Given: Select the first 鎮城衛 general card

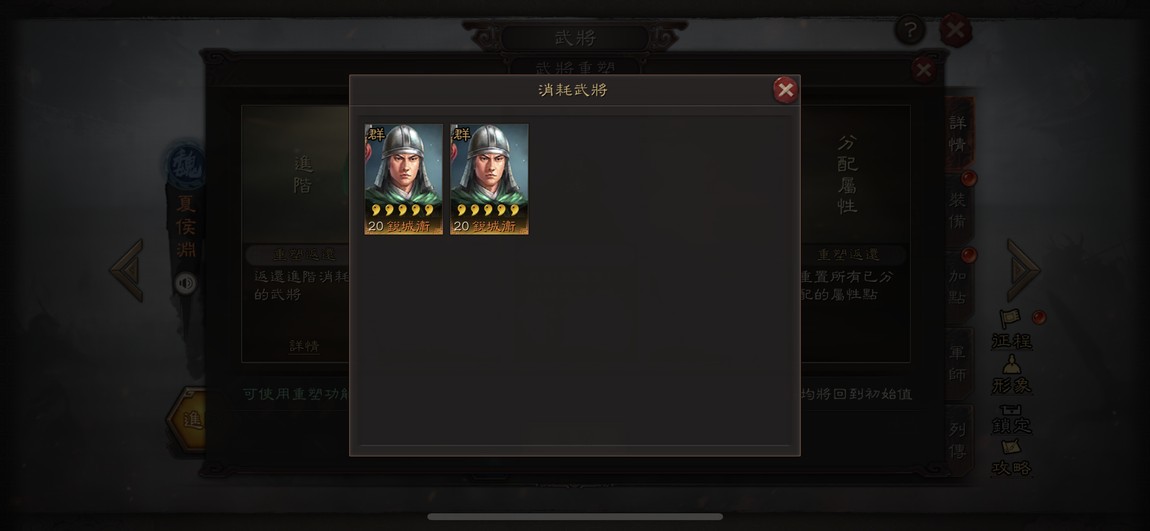Looking at the screenshot, I should click(403, 179).
